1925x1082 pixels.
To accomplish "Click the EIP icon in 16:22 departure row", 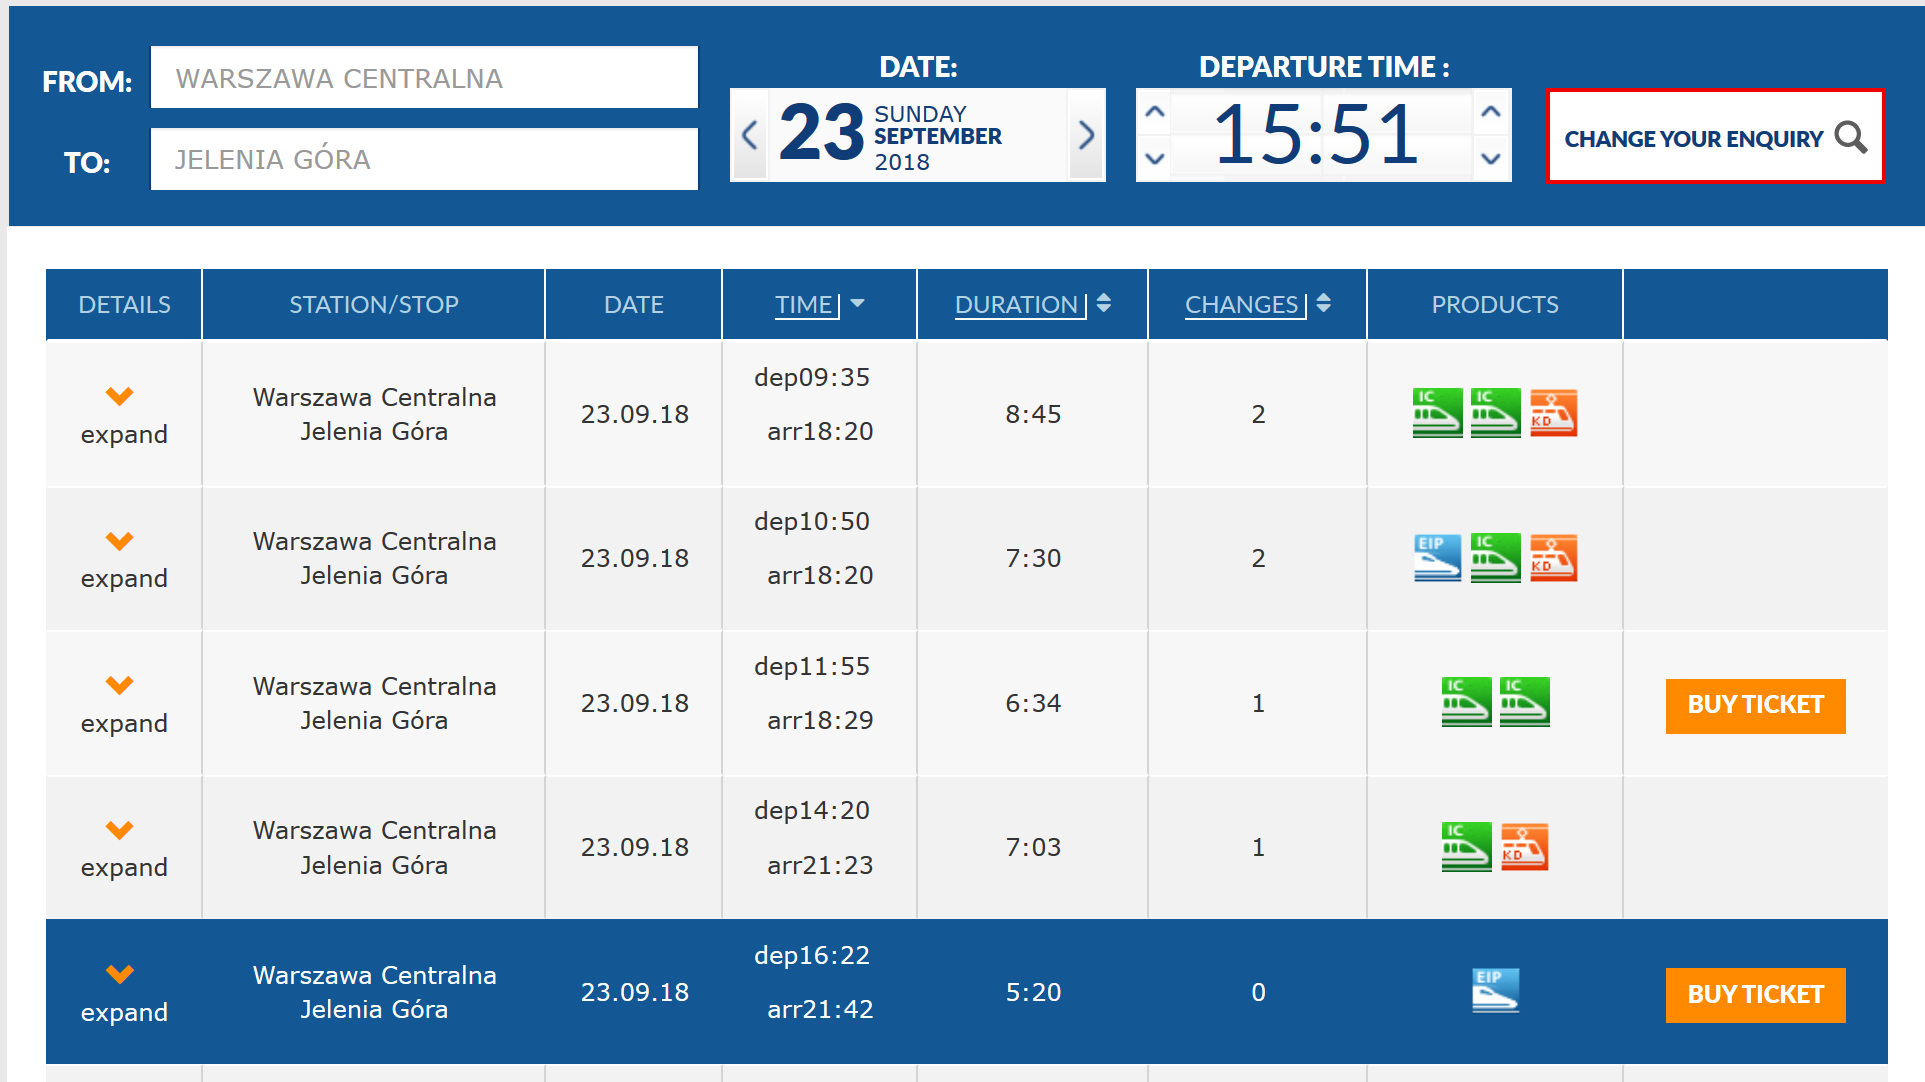I will (1495, 991).
